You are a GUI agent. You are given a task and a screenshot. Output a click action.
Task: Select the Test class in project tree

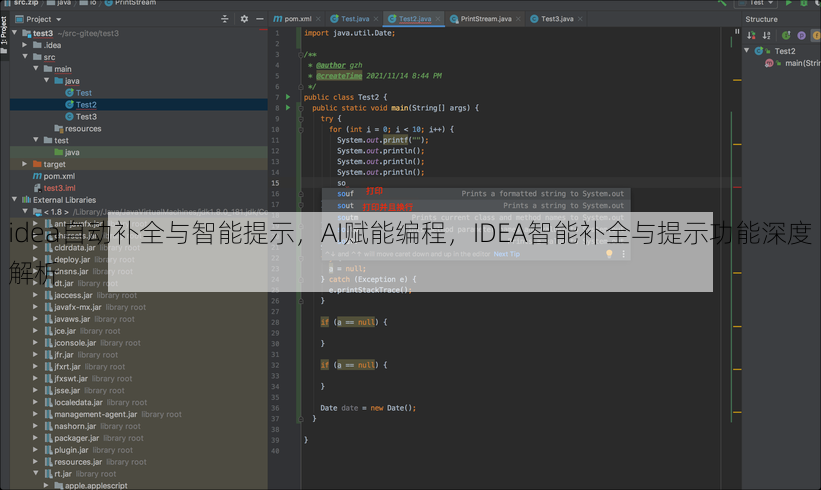coord(84,93)
